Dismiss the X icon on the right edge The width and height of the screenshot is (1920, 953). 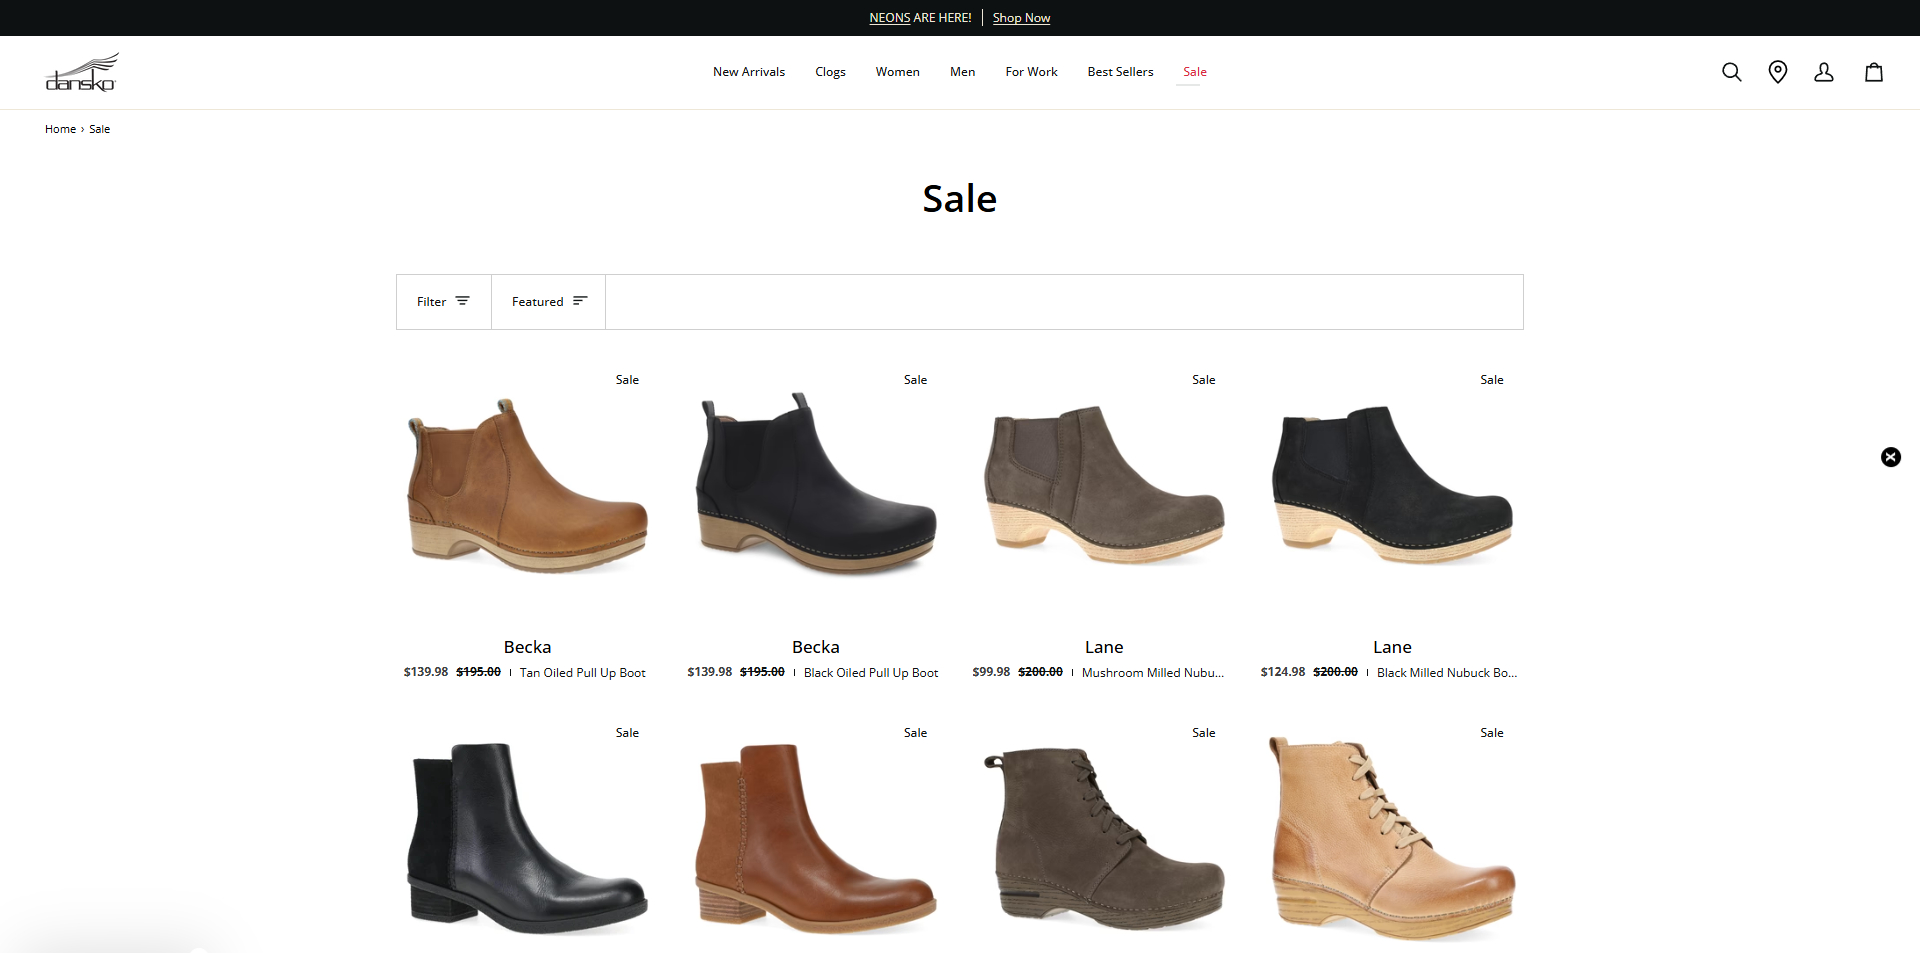tap(1890, 457)
